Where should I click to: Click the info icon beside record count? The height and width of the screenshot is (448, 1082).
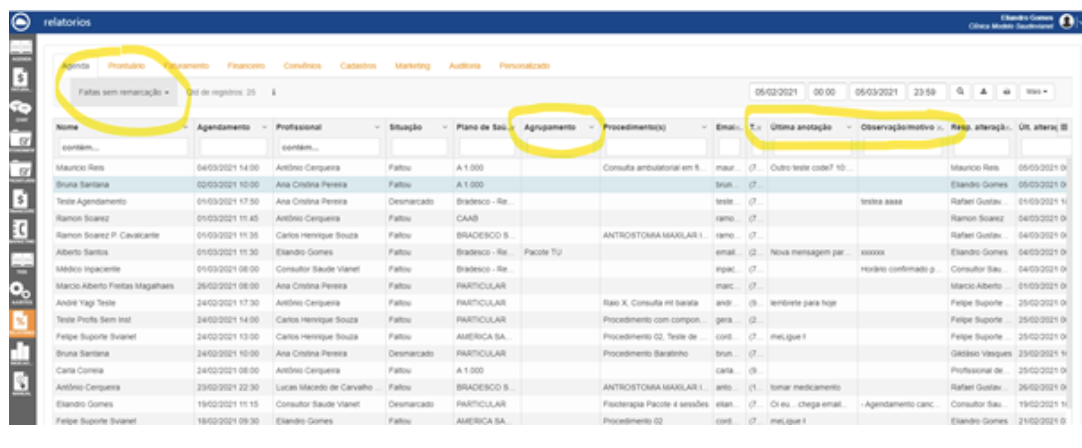click(273, 92)
